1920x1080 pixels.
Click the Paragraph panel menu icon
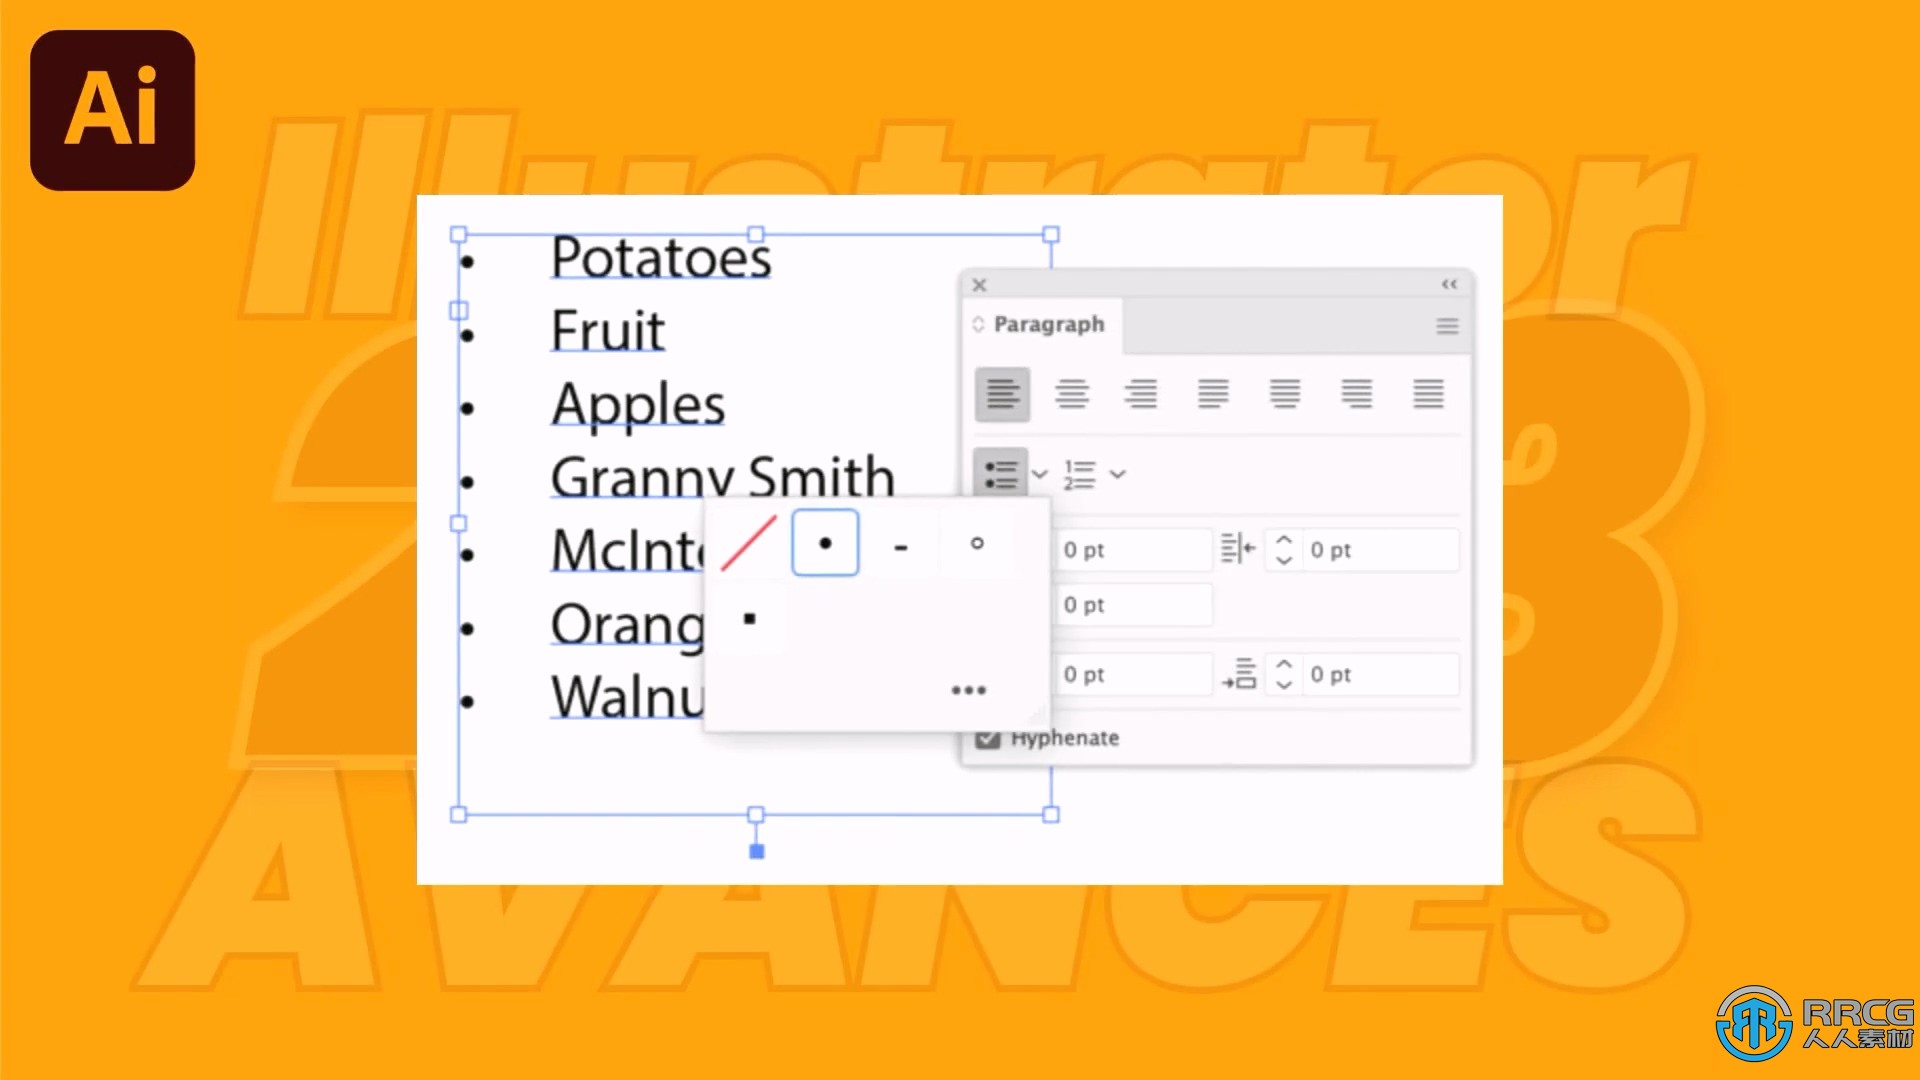click(x=1447, y=326)
